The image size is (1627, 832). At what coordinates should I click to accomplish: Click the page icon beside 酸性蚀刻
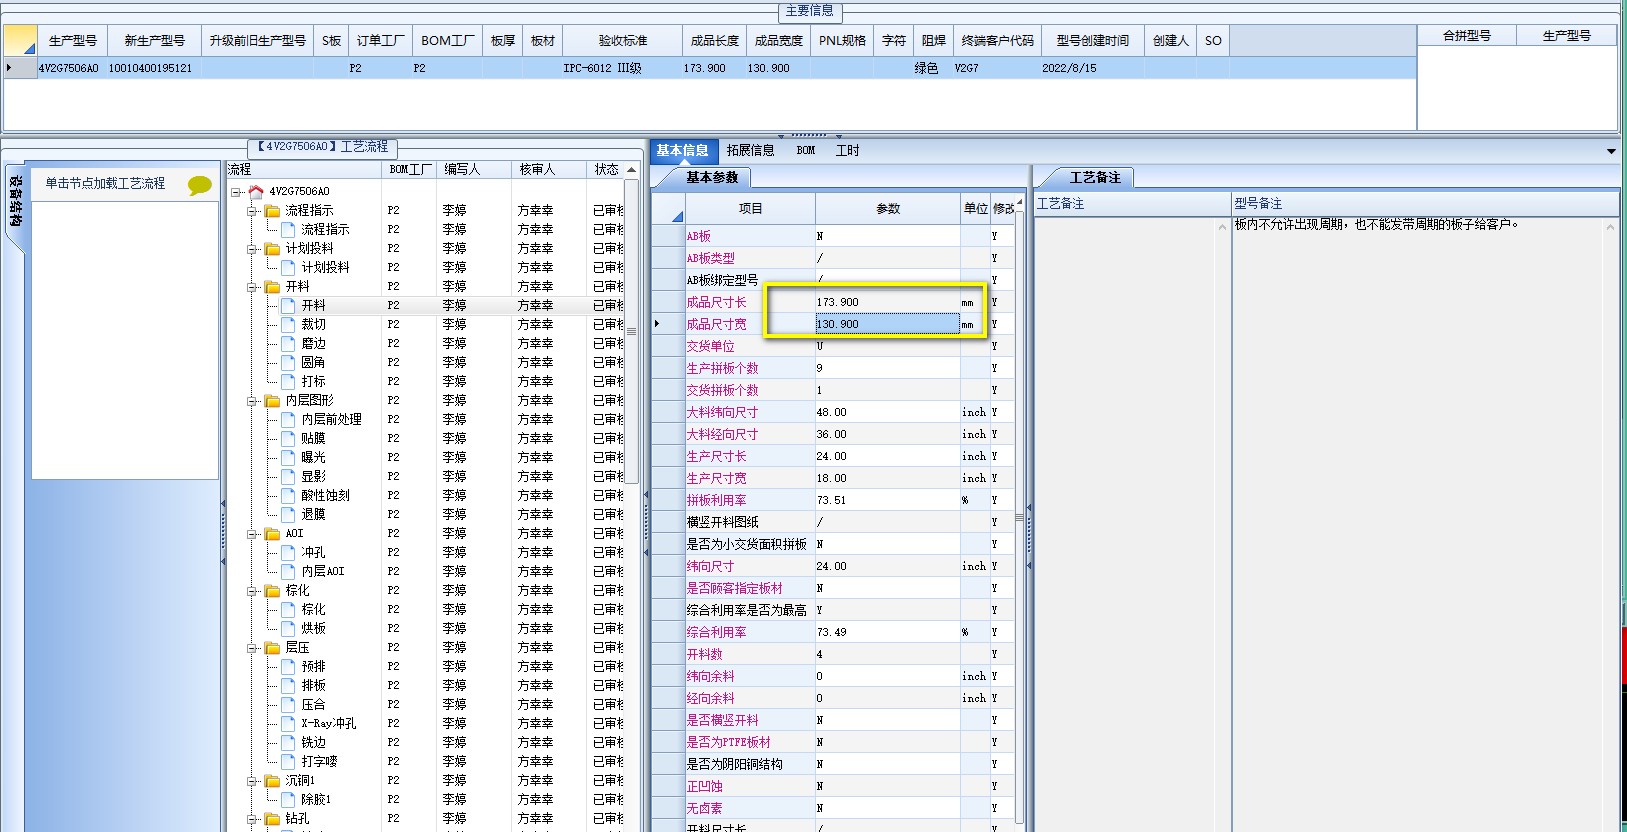pos(288,495)
